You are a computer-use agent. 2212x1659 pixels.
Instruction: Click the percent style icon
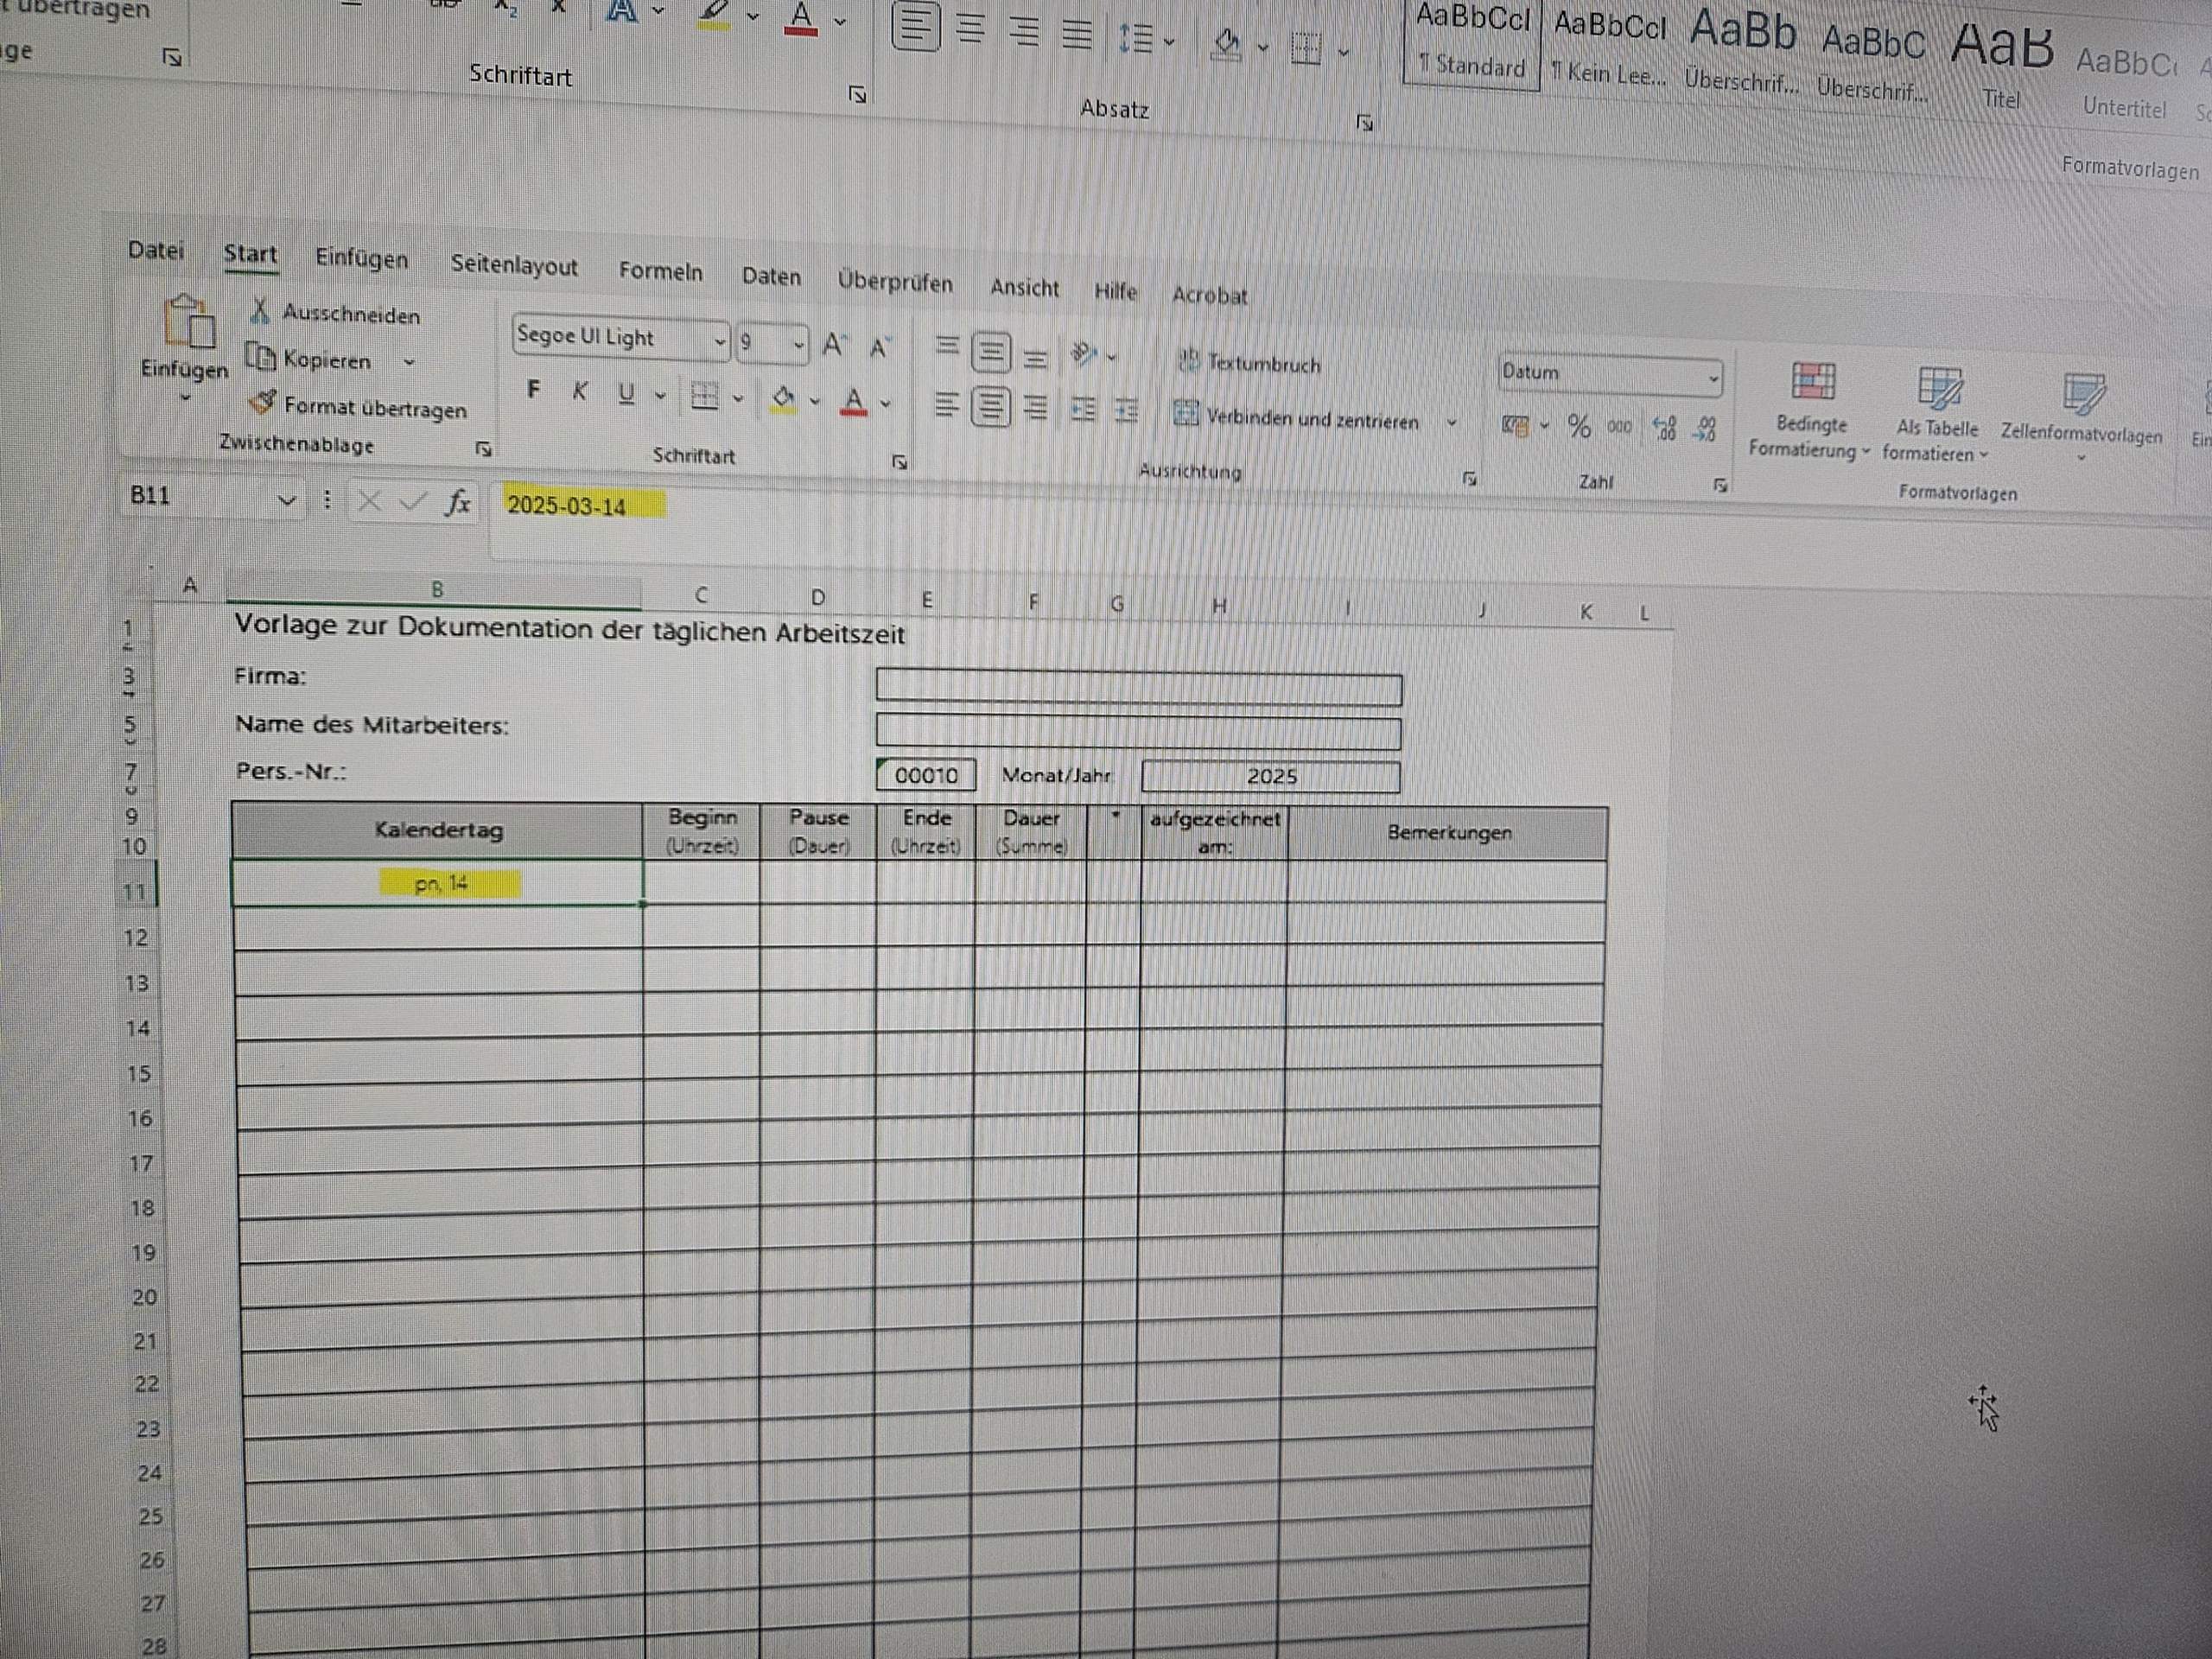[x=1579, y=427]
